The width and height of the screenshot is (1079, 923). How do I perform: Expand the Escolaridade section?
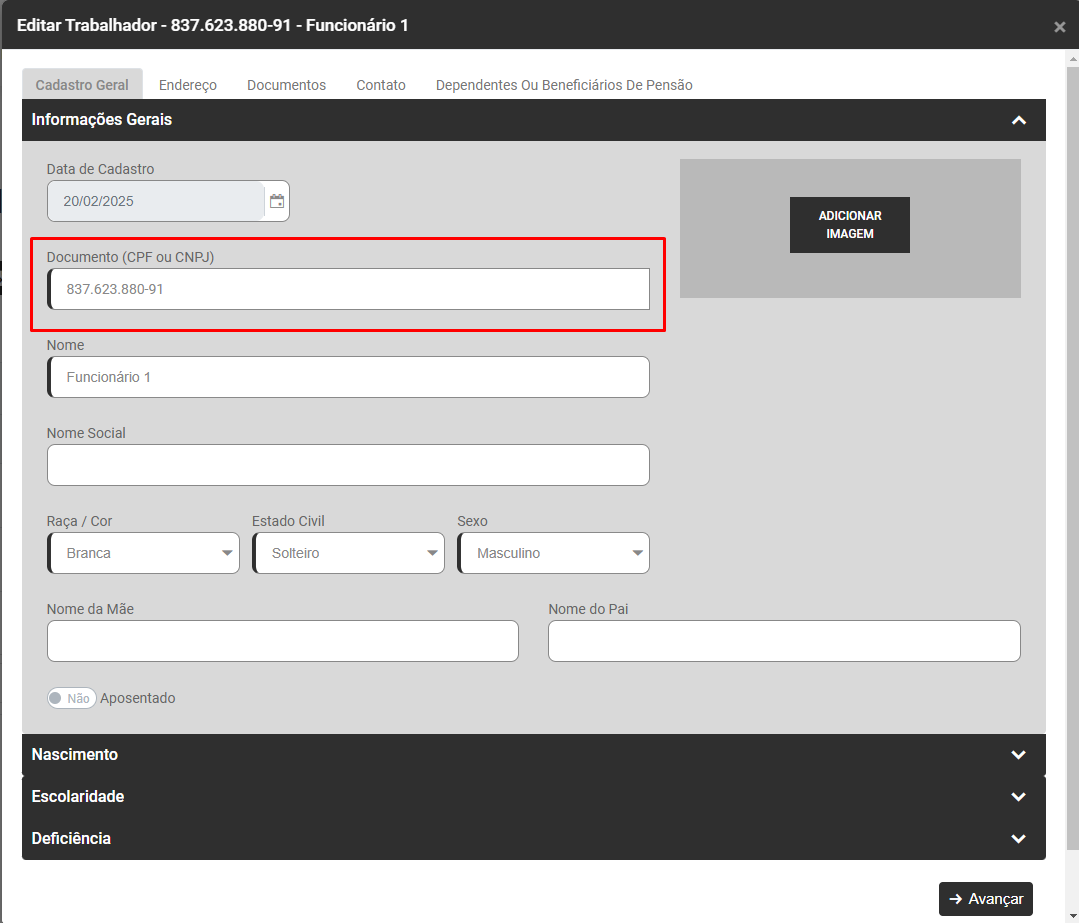(1018, 797)
